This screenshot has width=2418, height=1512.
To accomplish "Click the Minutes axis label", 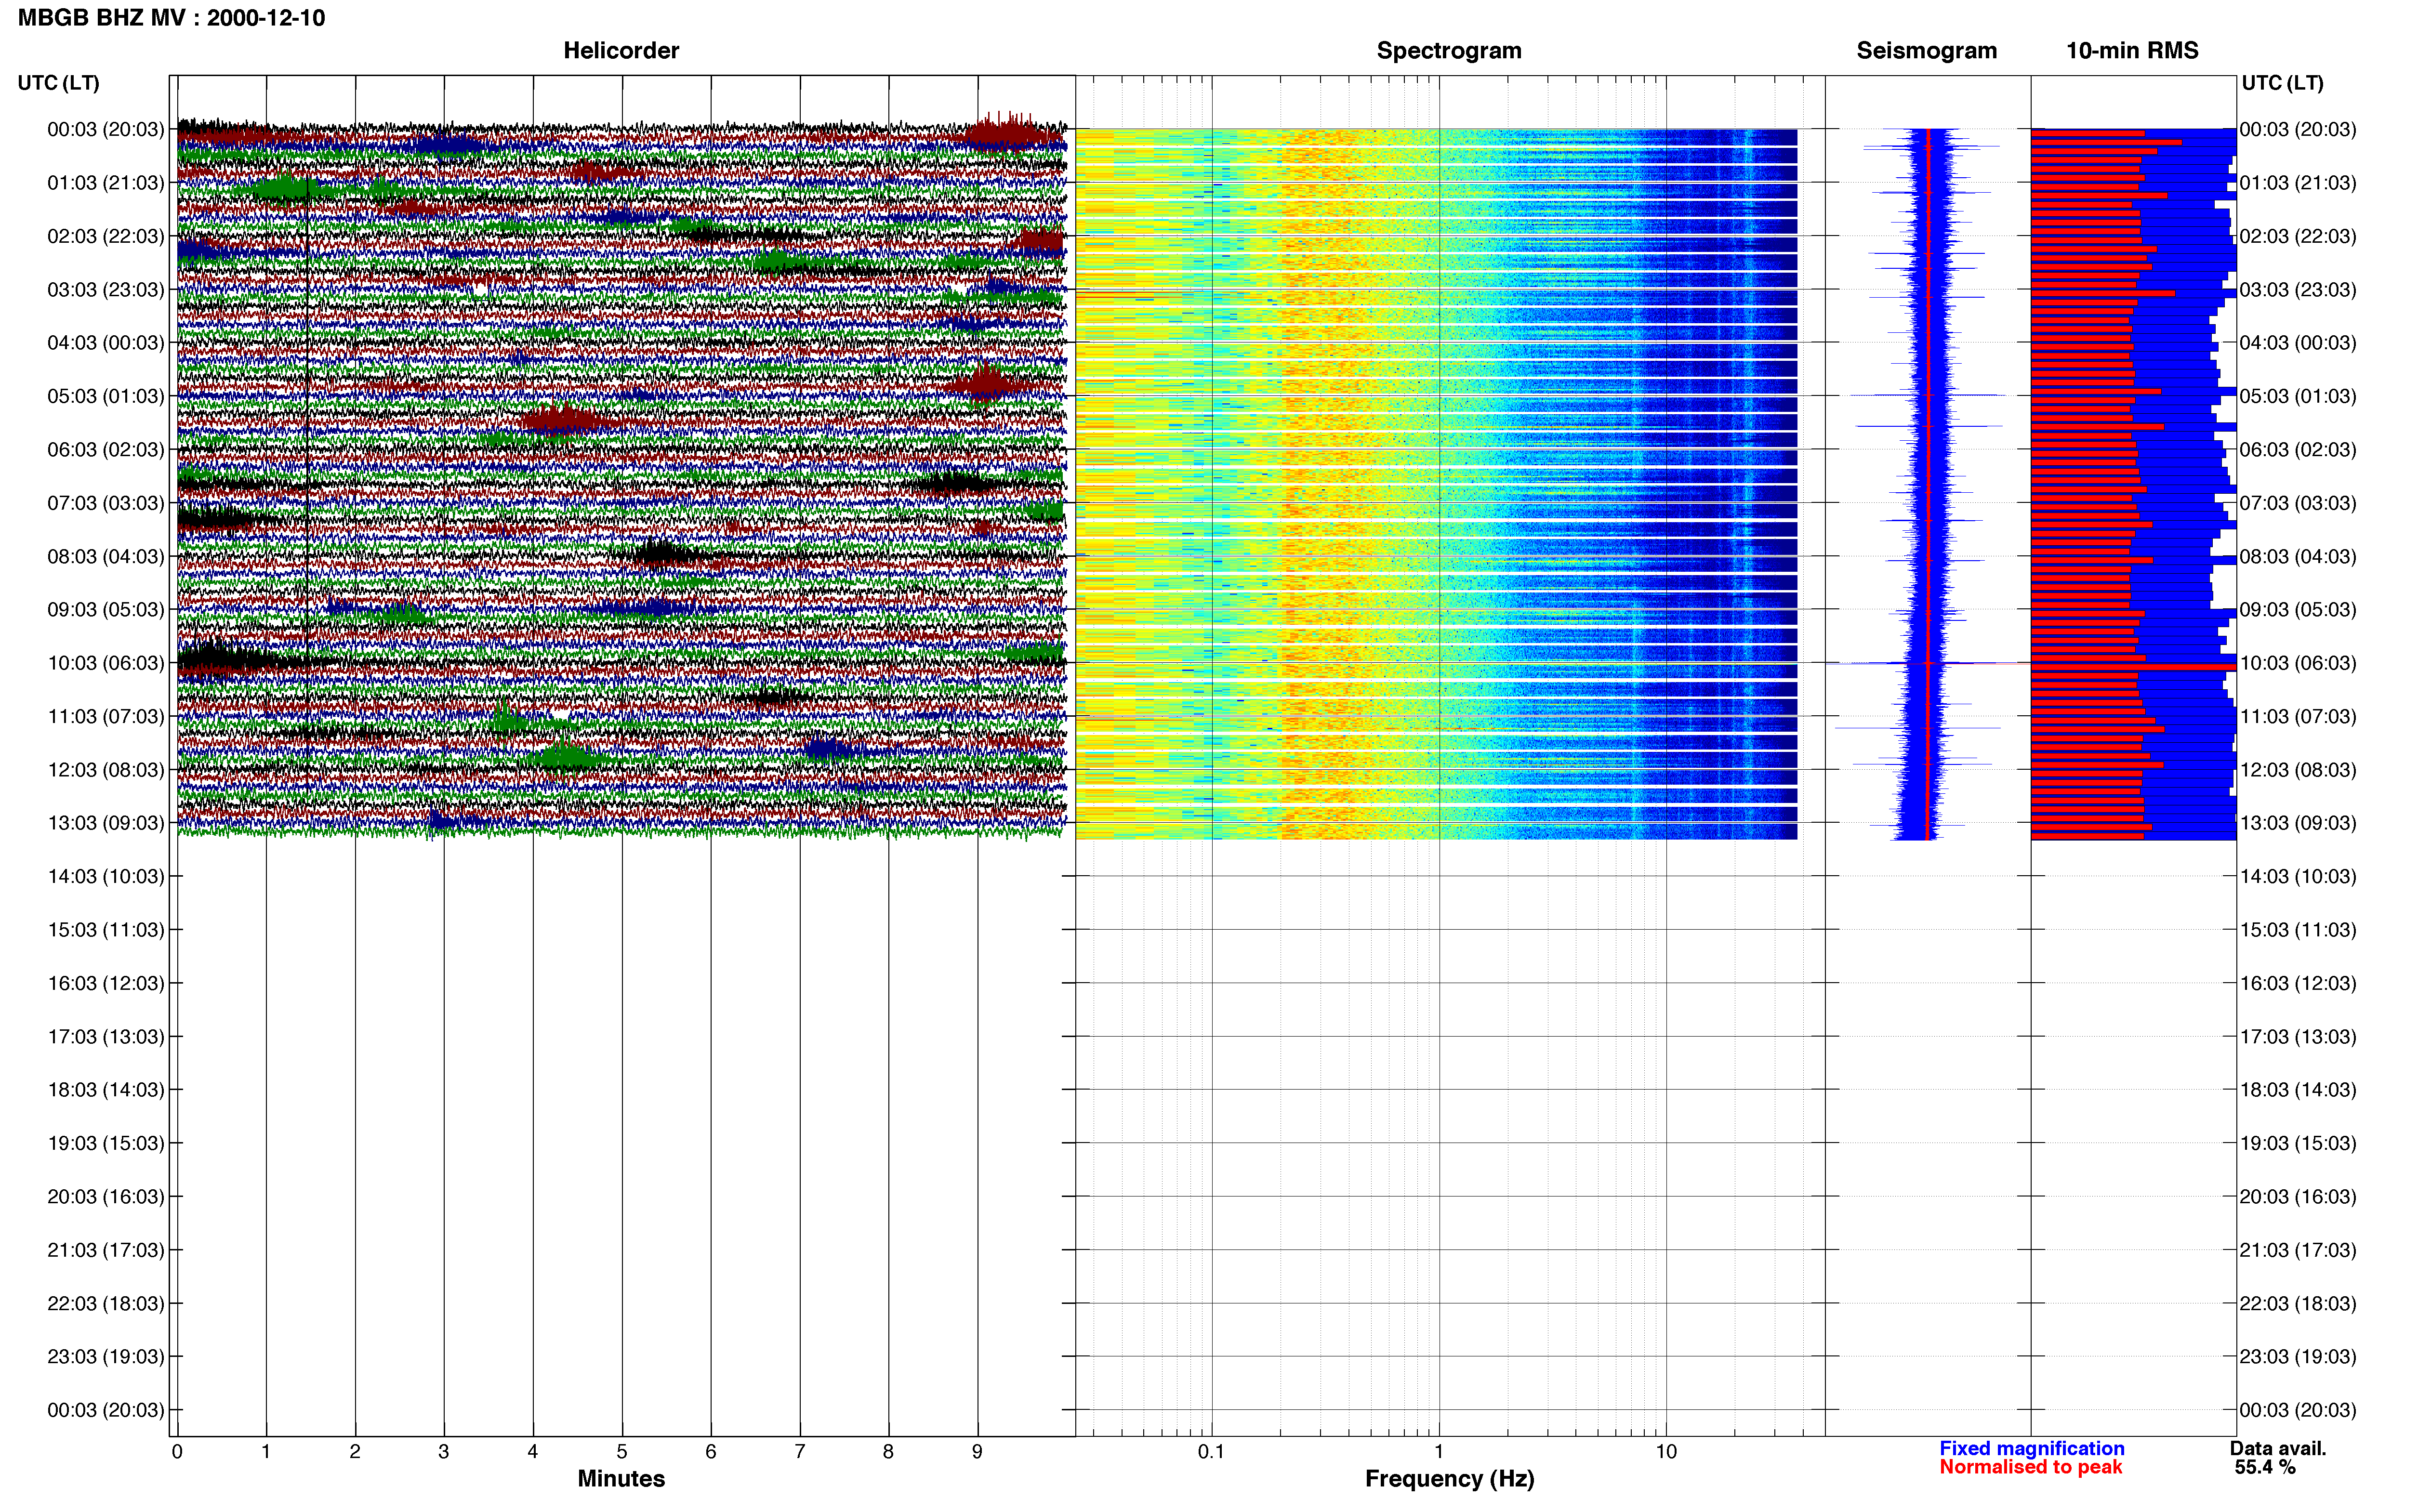I will [x=621, y=1478].
